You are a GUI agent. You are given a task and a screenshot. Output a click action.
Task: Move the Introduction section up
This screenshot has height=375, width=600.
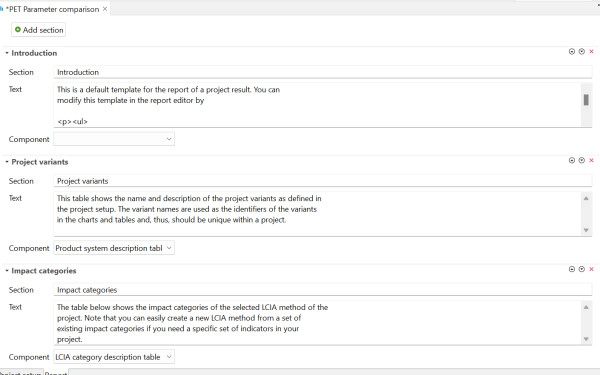click(x=572, y=52)
